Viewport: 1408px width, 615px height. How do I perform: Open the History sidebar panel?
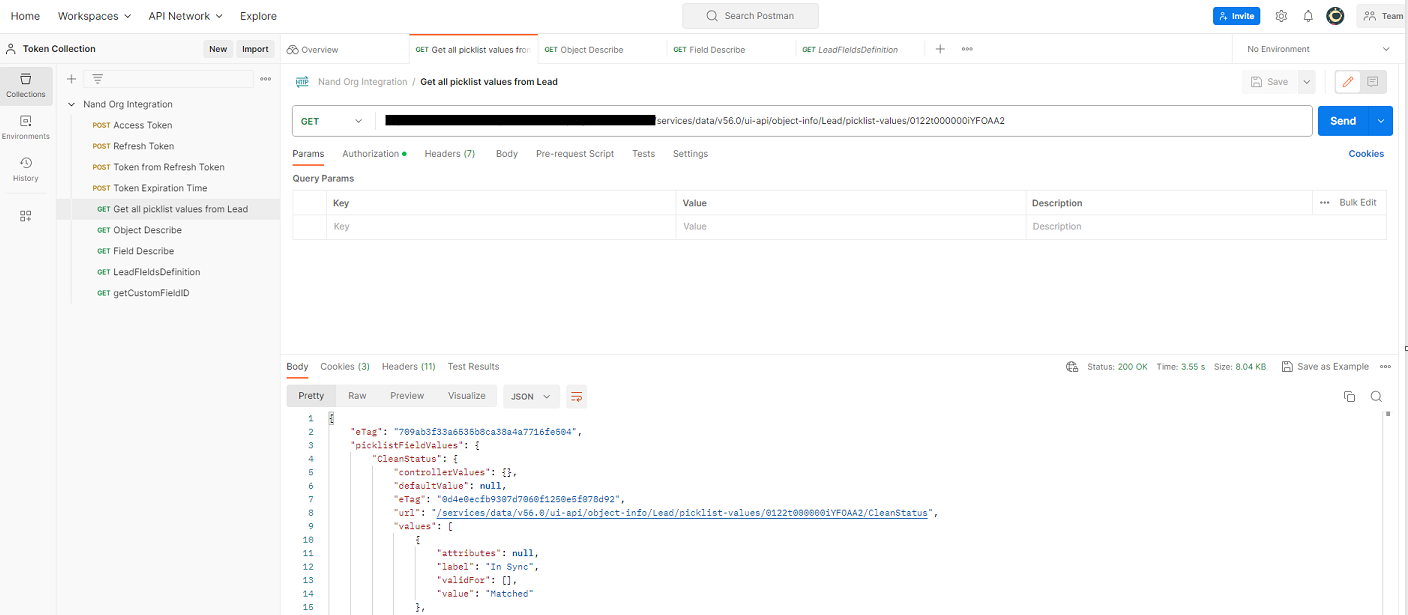pyautogui.click(x=26, y=169)
